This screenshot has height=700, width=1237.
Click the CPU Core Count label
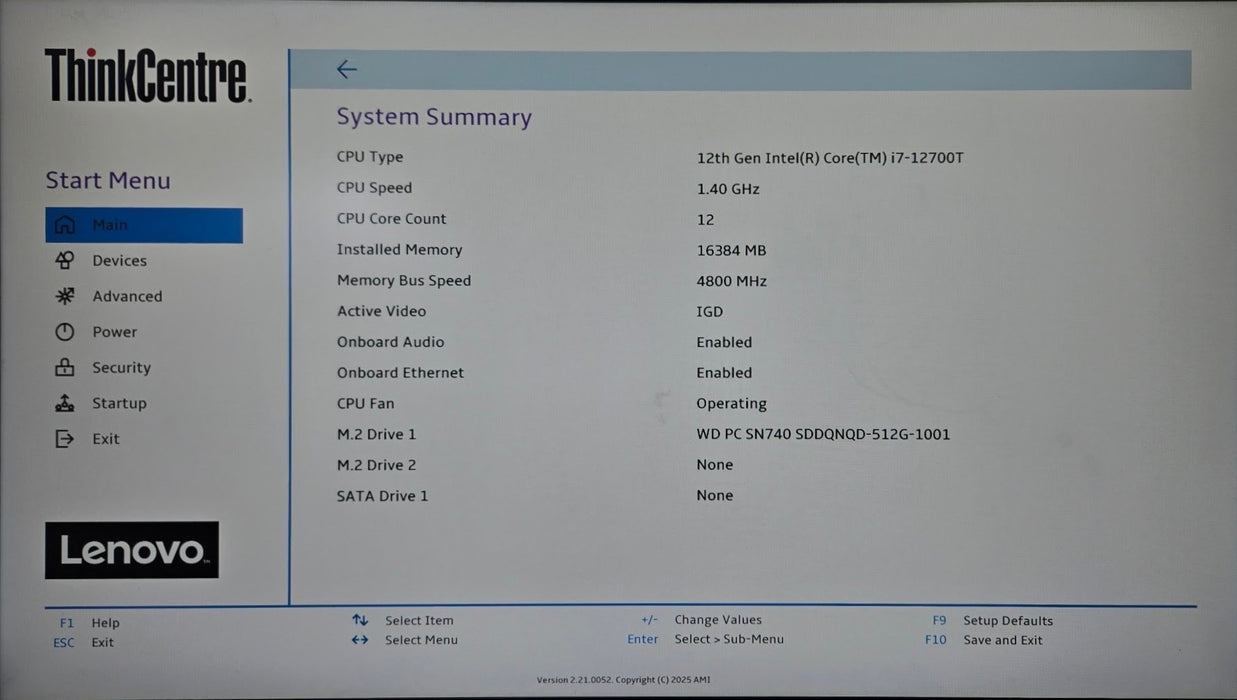tap(391, 219)
